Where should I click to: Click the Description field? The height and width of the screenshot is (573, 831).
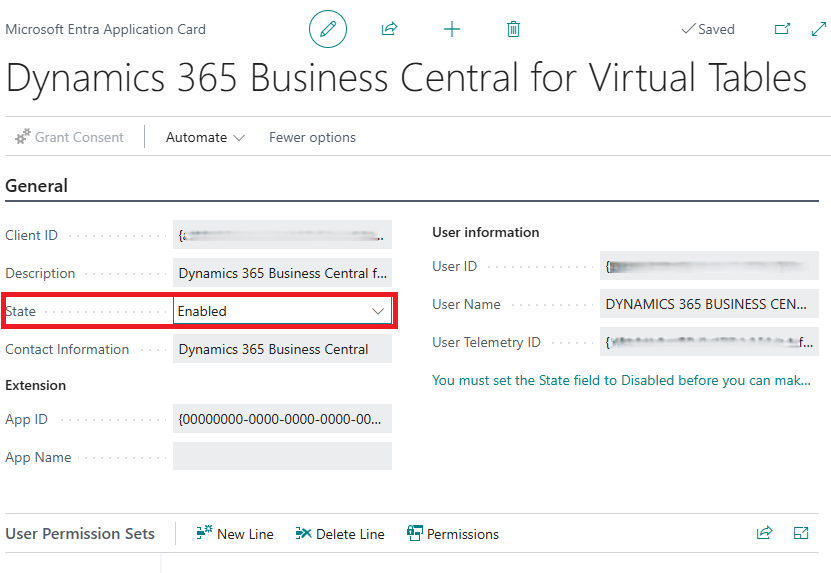(x=282, y=273)
